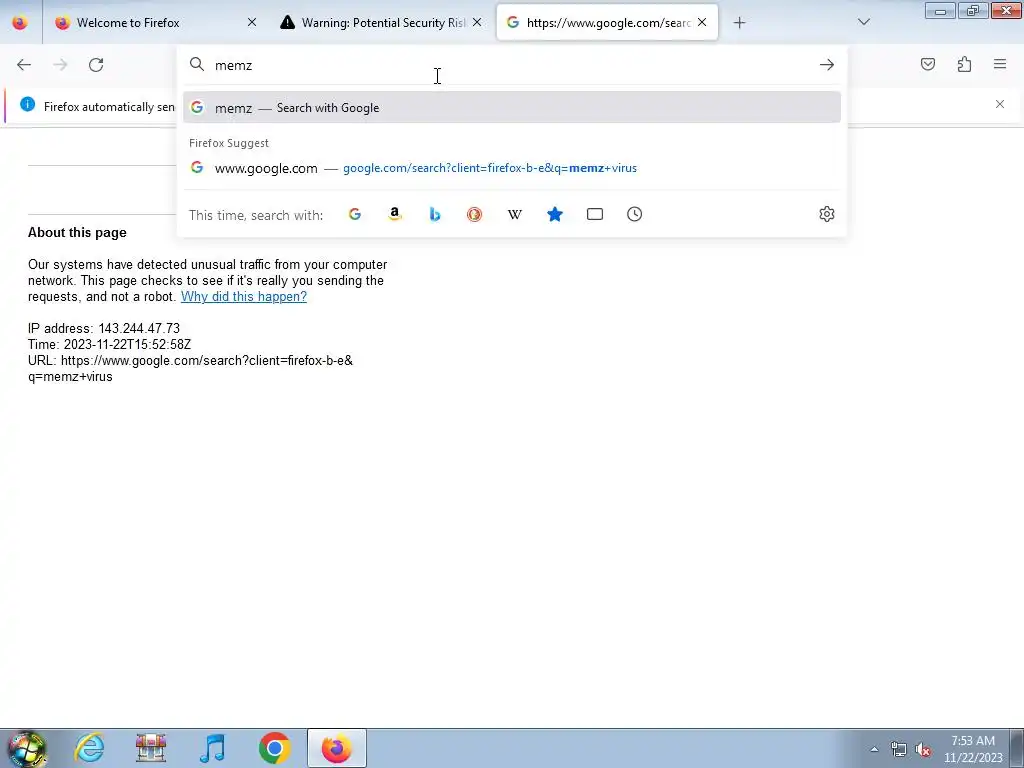Search this time with Google icon
Viewport: 1024px width, 768px height.
355,214
